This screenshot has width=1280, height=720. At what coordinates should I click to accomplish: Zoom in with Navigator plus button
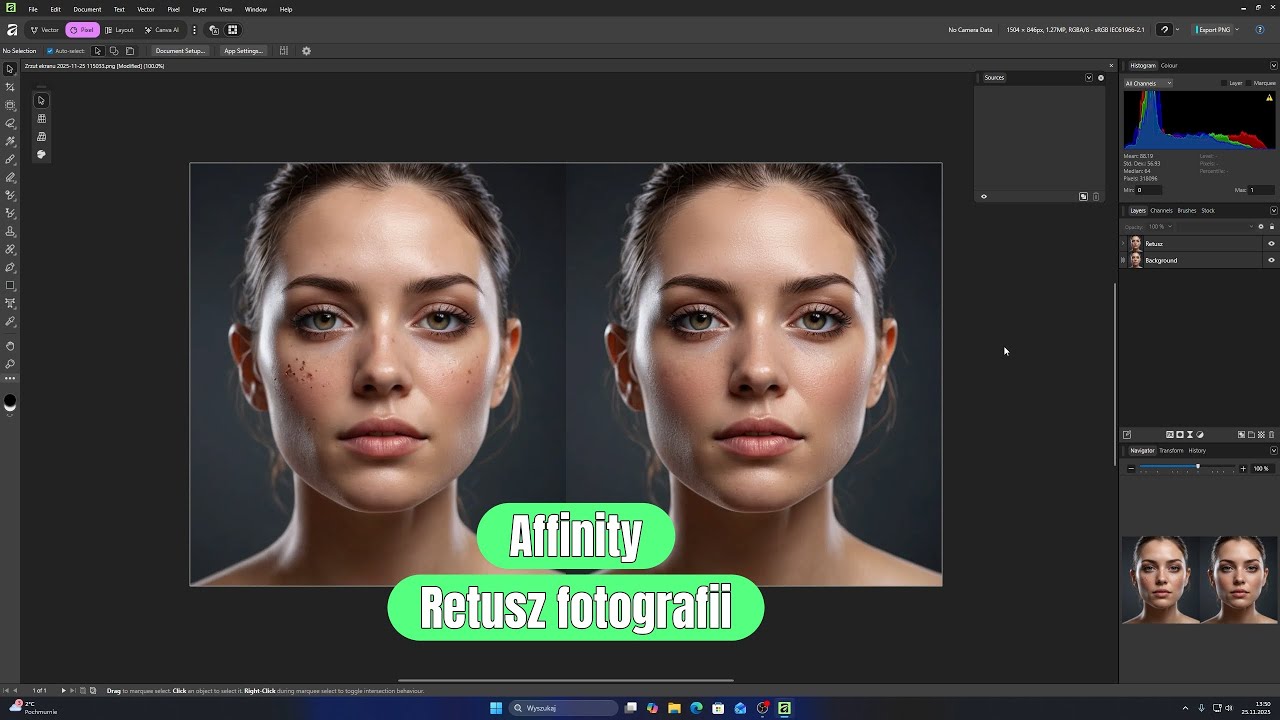[1243, 468]
